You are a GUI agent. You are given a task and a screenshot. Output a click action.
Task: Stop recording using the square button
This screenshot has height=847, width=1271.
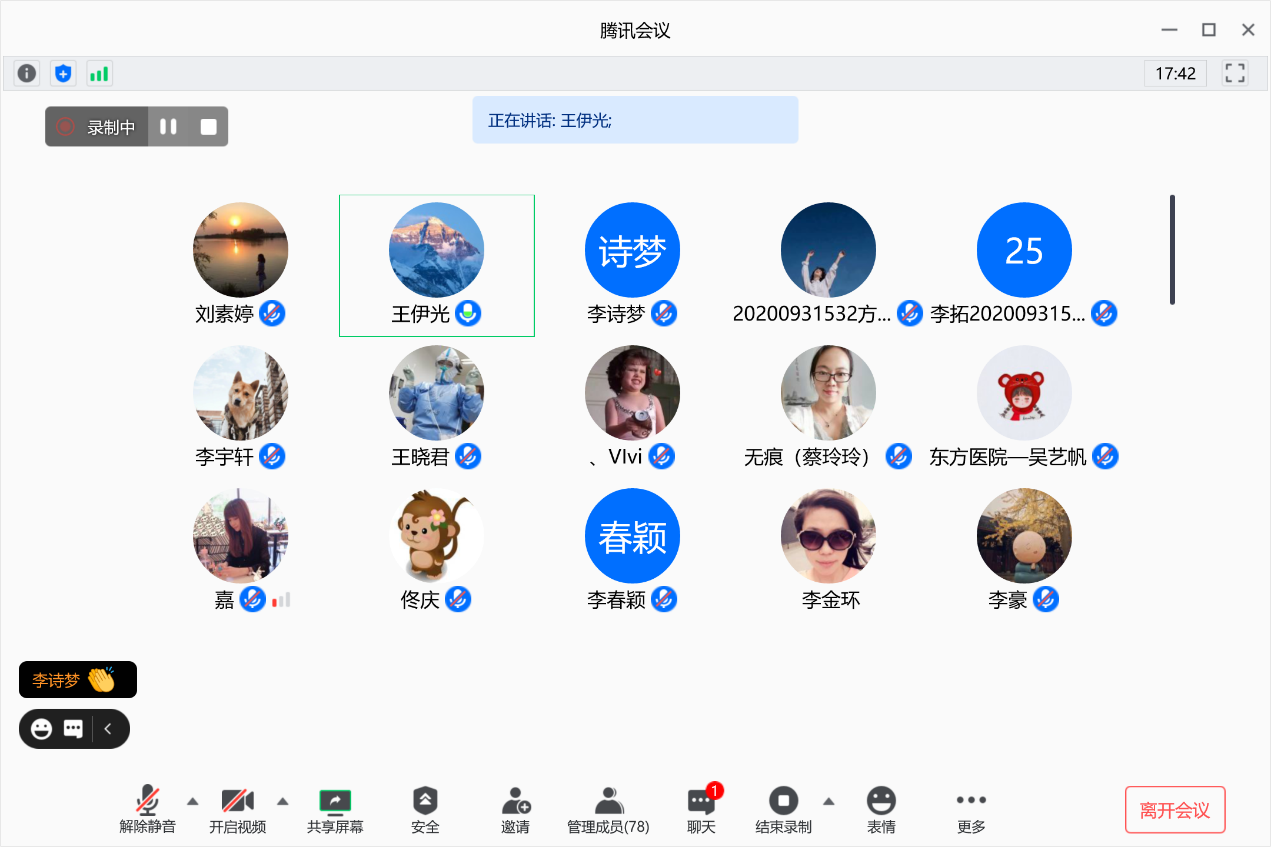tap(208, 127)
